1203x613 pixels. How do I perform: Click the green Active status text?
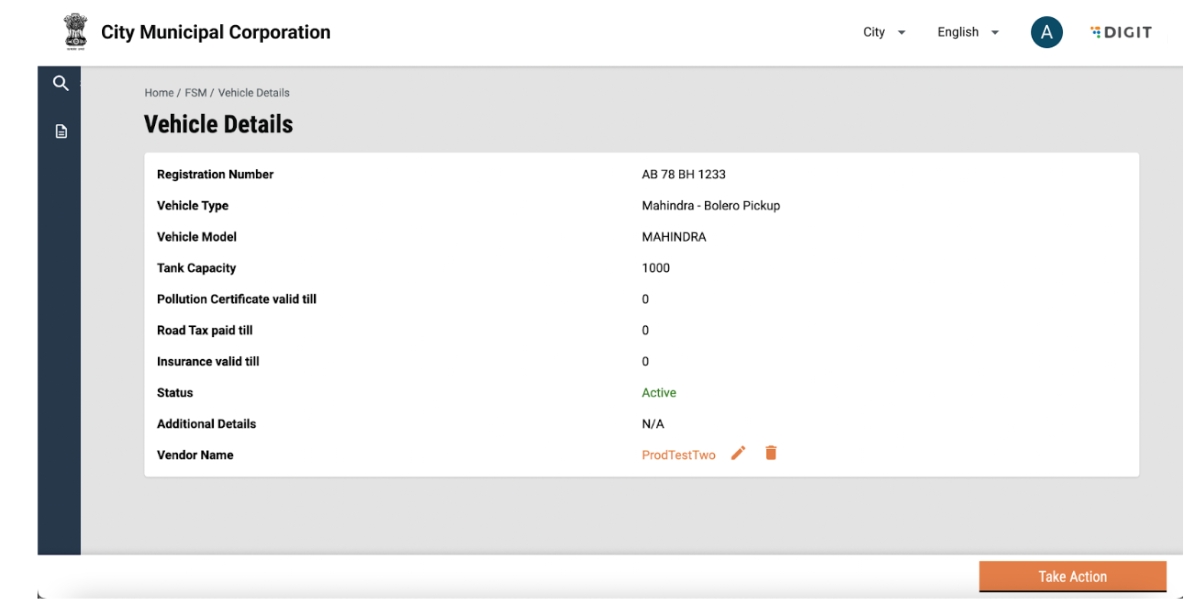click(x=659, y=393)
